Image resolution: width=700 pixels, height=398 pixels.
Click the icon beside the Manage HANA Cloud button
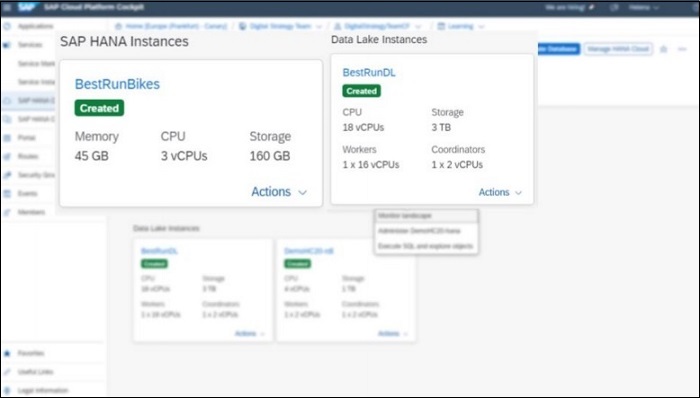click(x=664, y=49)
